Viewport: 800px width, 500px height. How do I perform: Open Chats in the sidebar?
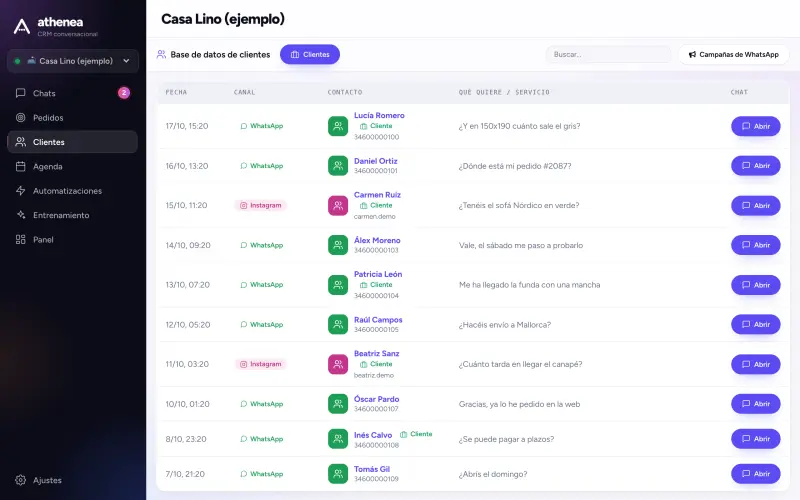click(x=72, y=93)
